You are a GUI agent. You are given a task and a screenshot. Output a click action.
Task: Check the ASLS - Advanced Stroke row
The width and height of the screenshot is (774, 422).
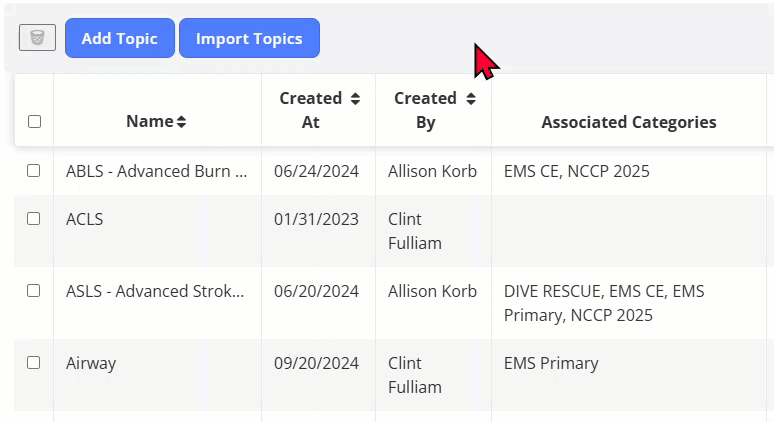(34, 291)
